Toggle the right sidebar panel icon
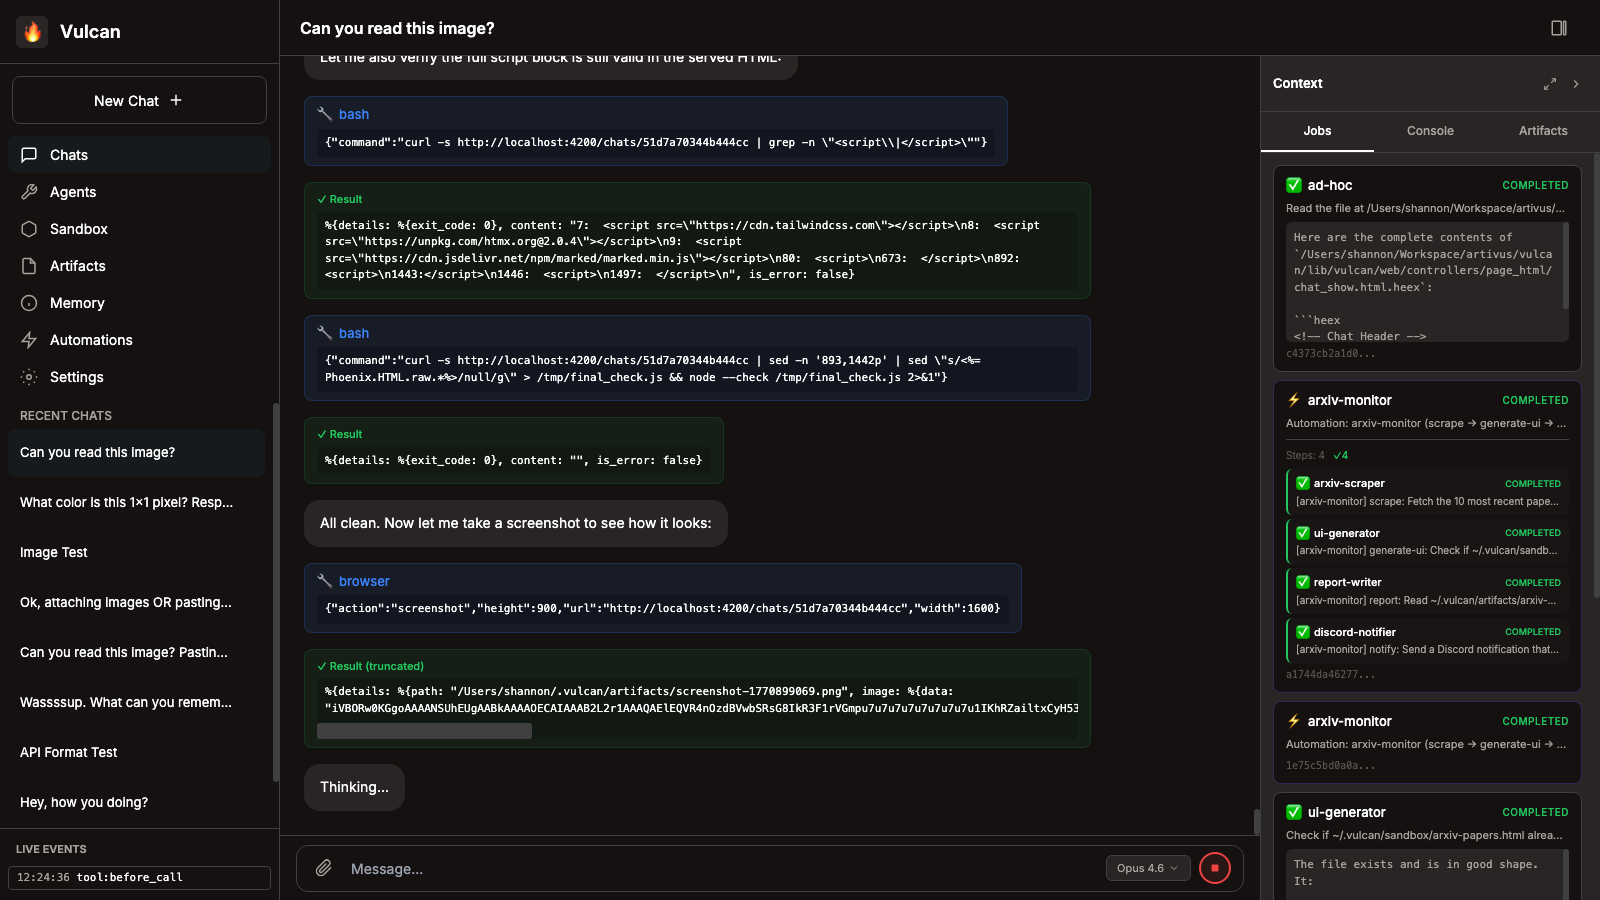The width and height of the screenshot is (1600, 900). [1558, 28]
